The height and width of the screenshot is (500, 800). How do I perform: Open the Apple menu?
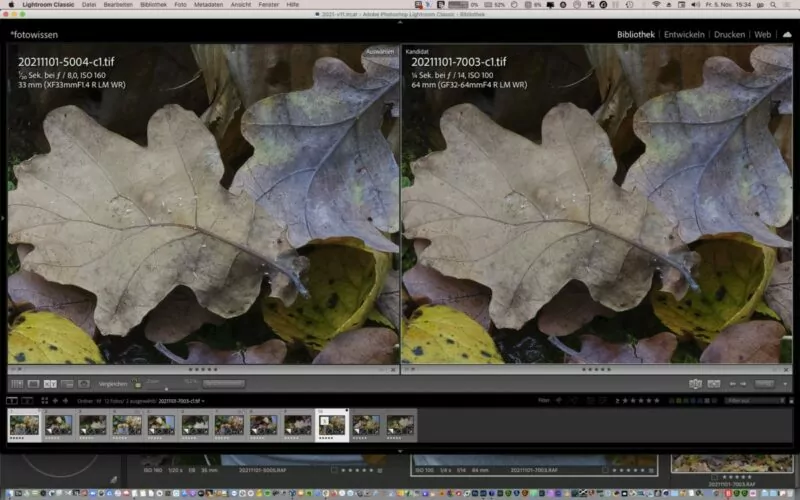[x=11, y=5]
